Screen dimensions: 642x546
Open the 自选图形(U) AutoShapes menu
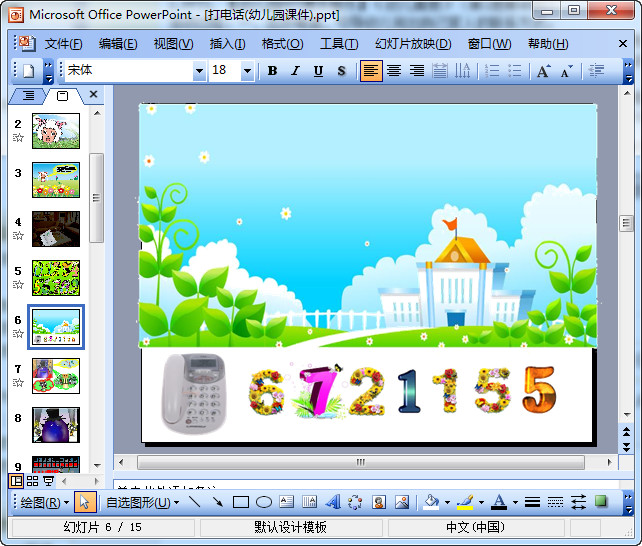pyautogui.click(x=142, y=502)
